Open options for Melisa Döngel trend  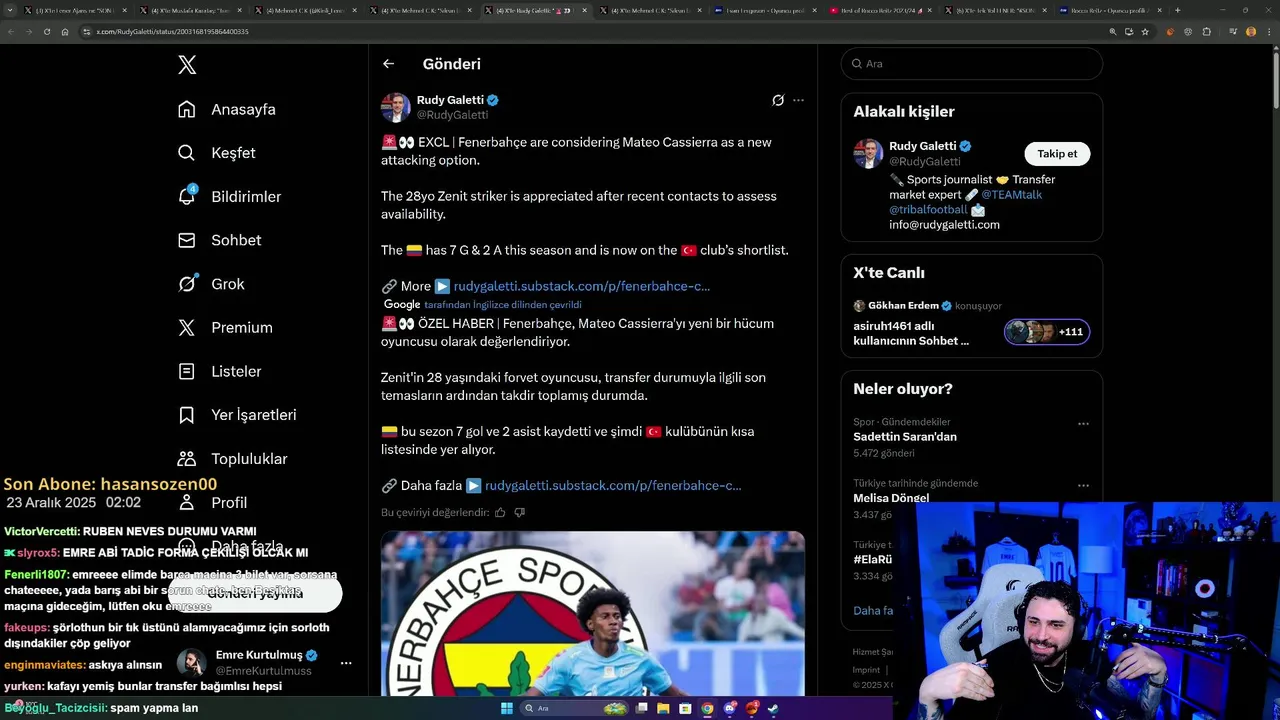1083,485
